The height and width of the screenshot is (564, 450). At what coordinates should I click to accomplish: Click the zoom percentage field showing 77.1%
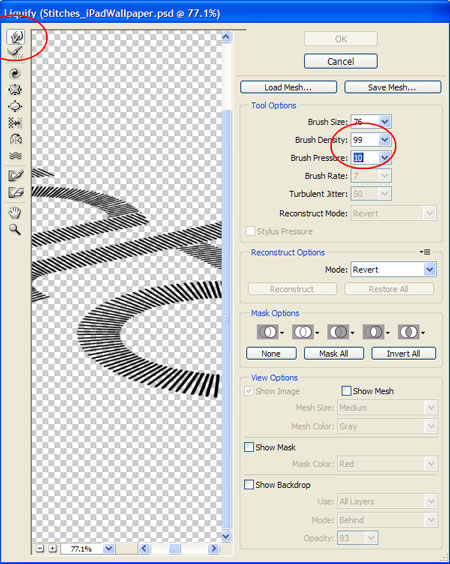[82, 549]
